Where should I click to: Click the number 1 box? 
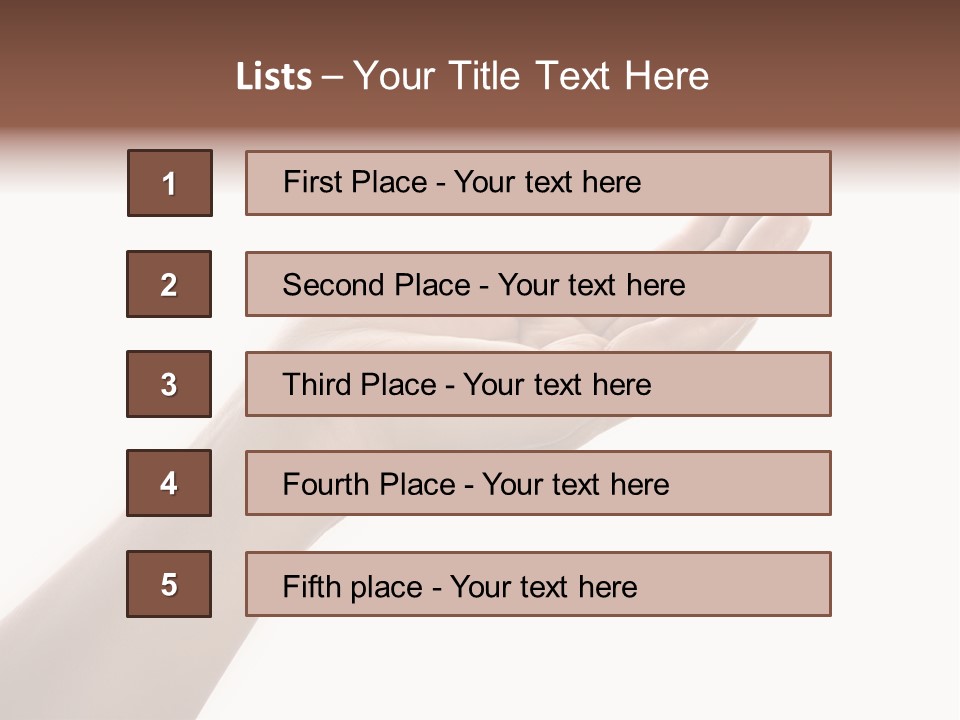point(169,183)
